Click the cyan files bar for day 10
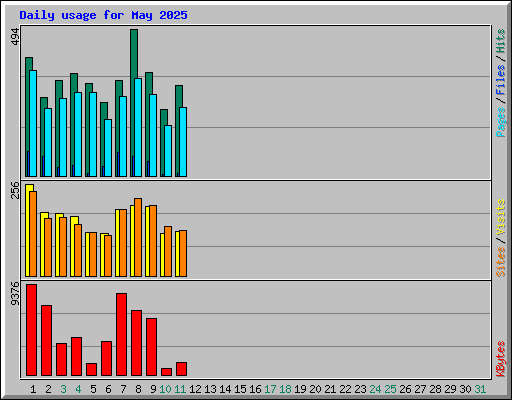Screen dimensions: 512x400 point(168,151)
